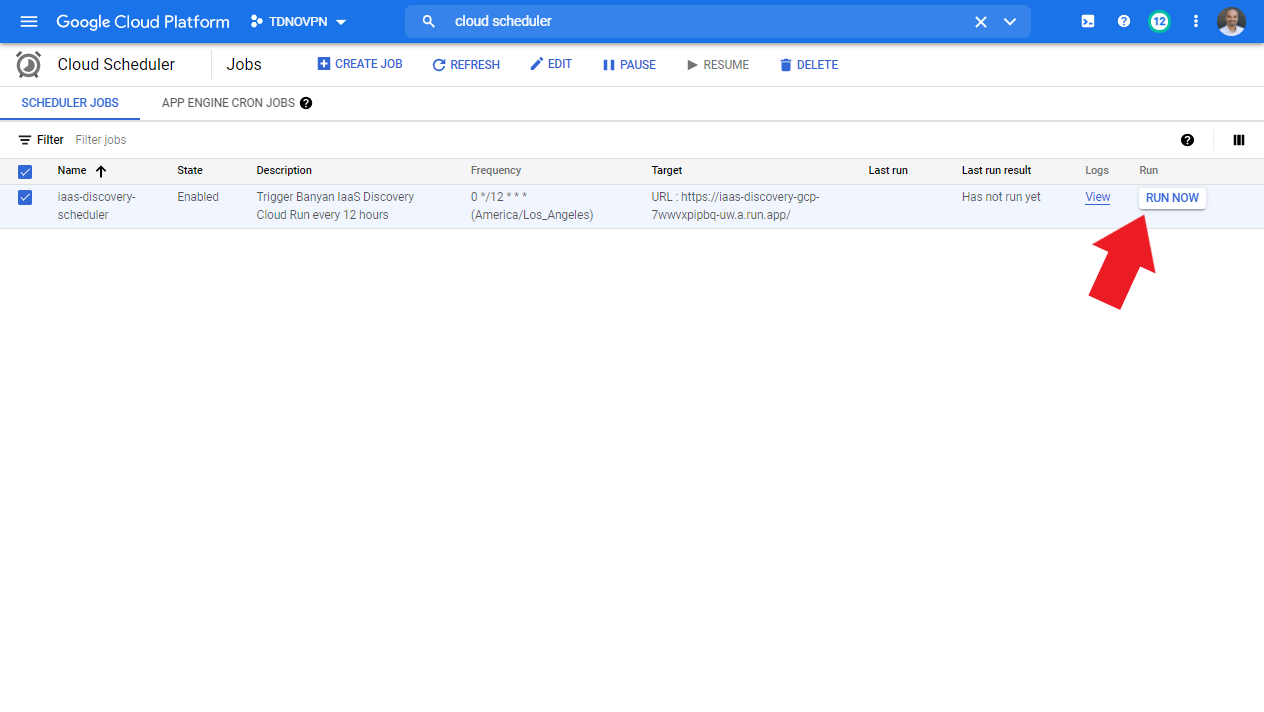The image size is (1264, 712).
Task: Open the View logs link
Action: tap(1097, 197)
